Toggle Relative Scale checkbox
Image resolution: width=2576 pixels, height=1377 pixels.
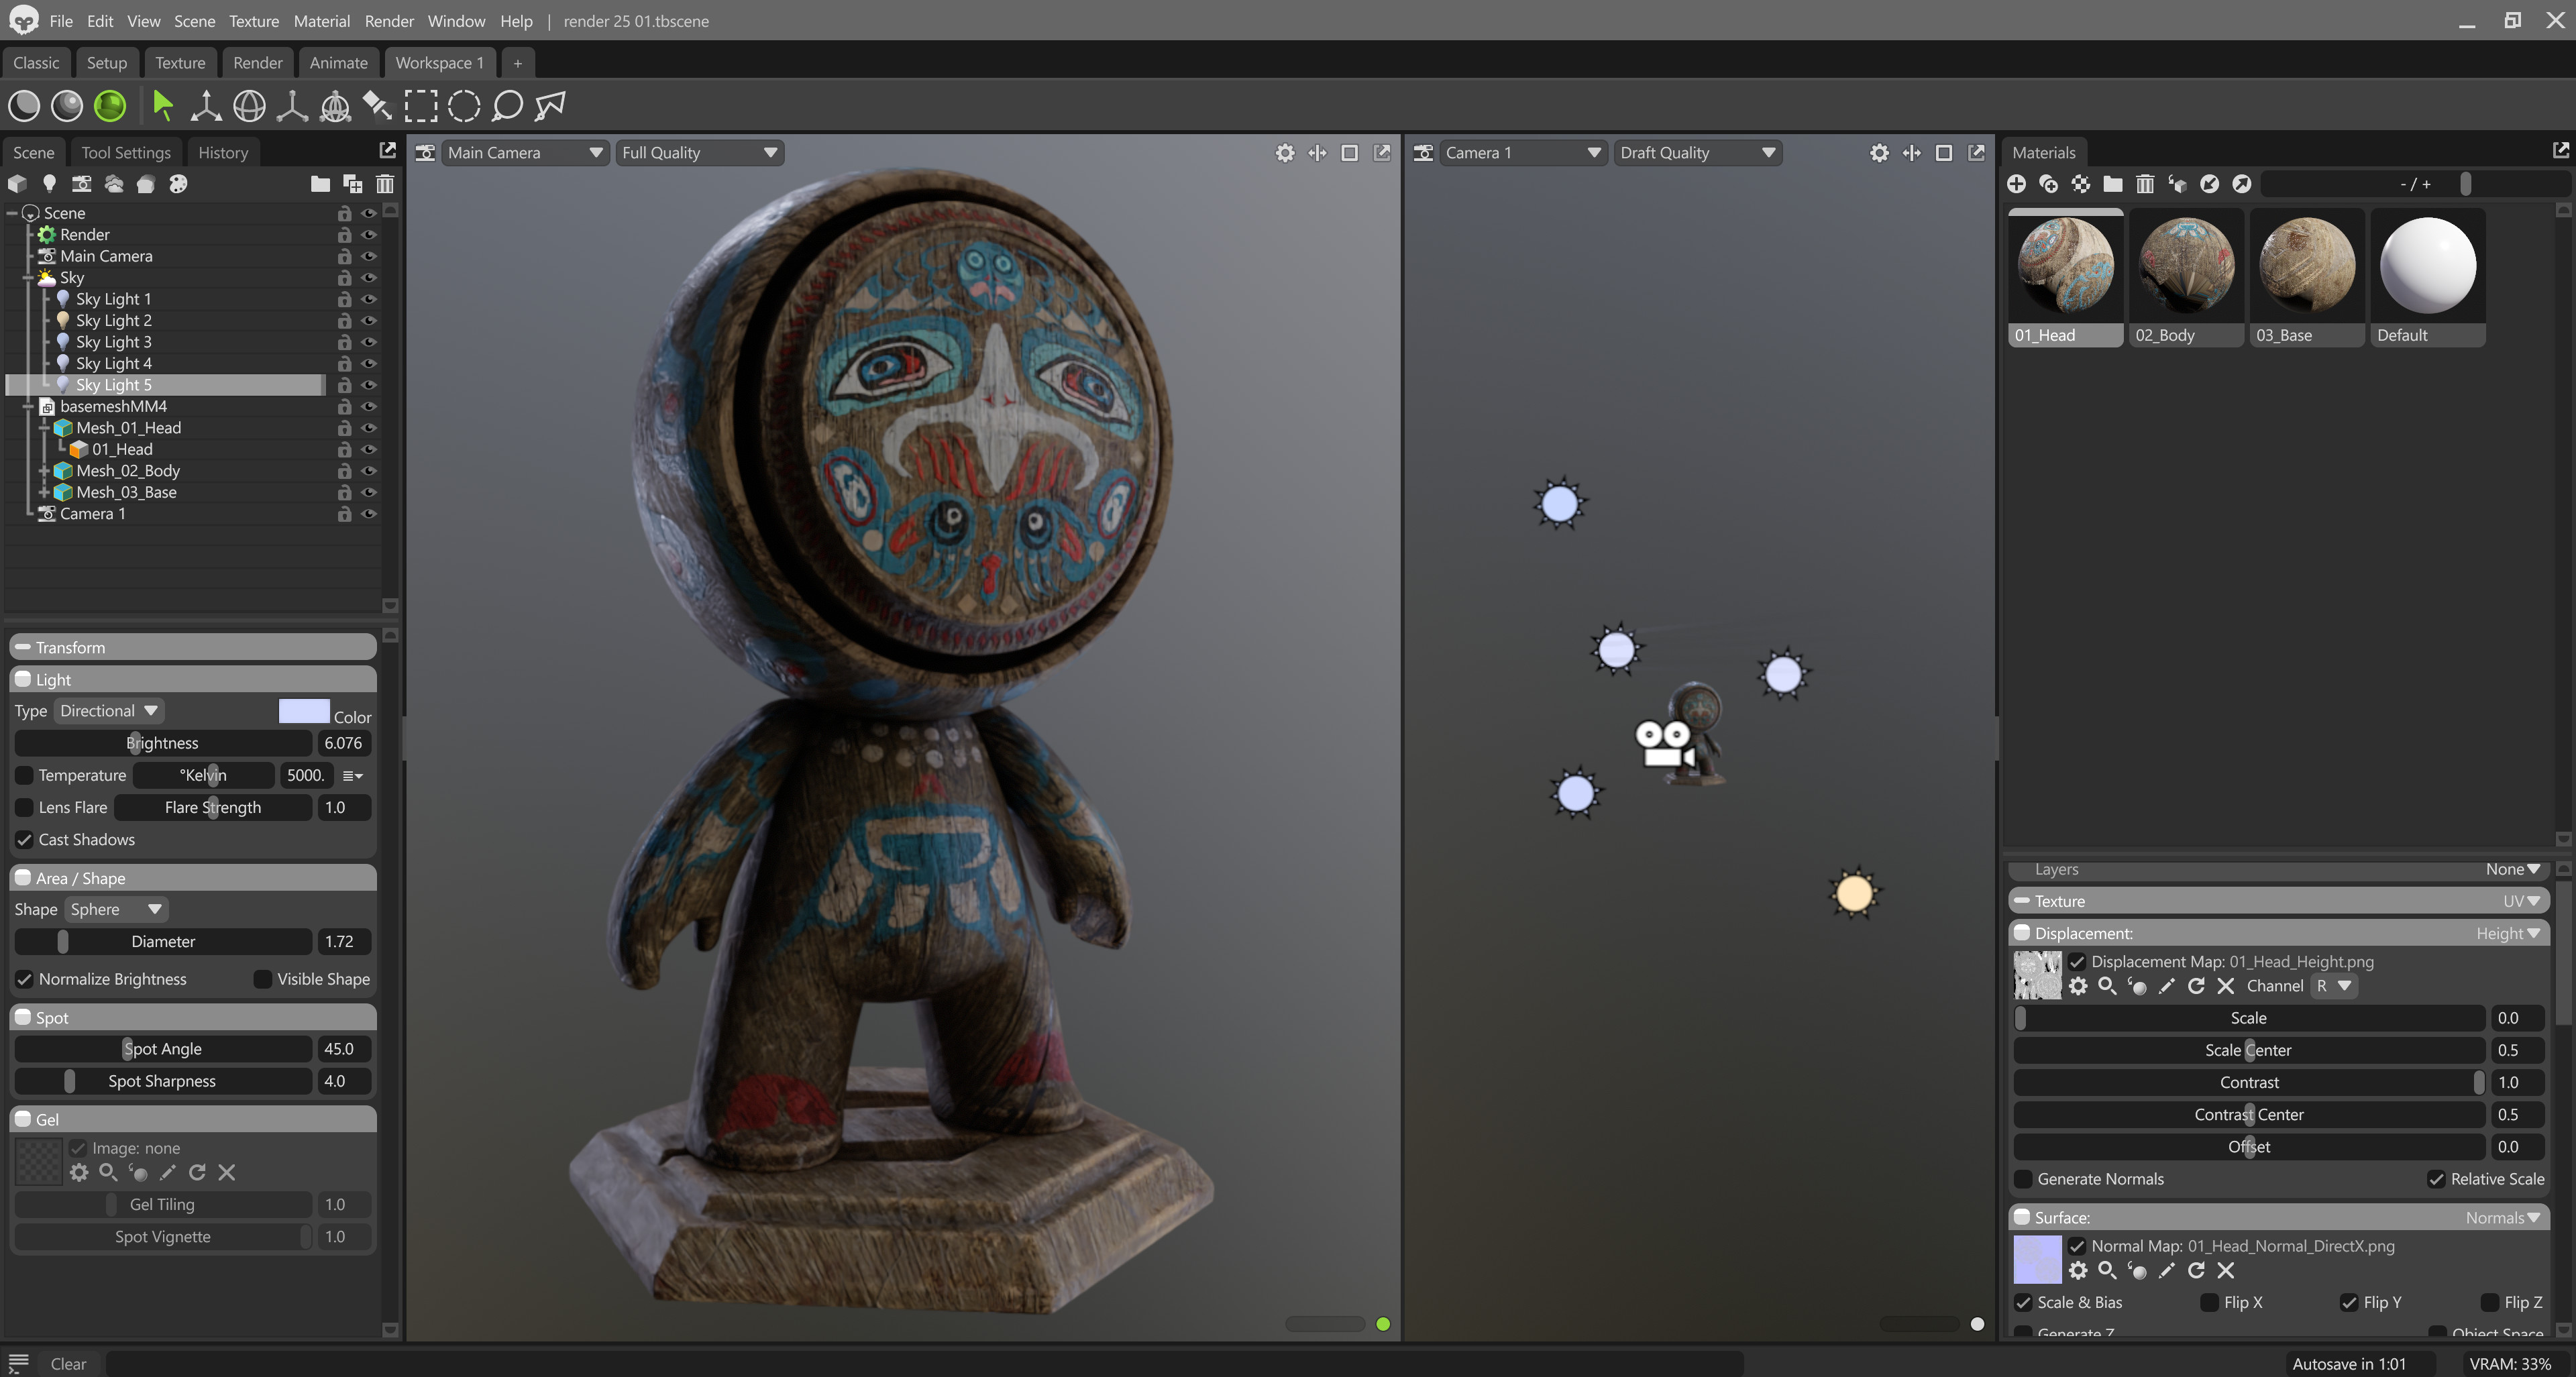click(x=2436, y=1179)
